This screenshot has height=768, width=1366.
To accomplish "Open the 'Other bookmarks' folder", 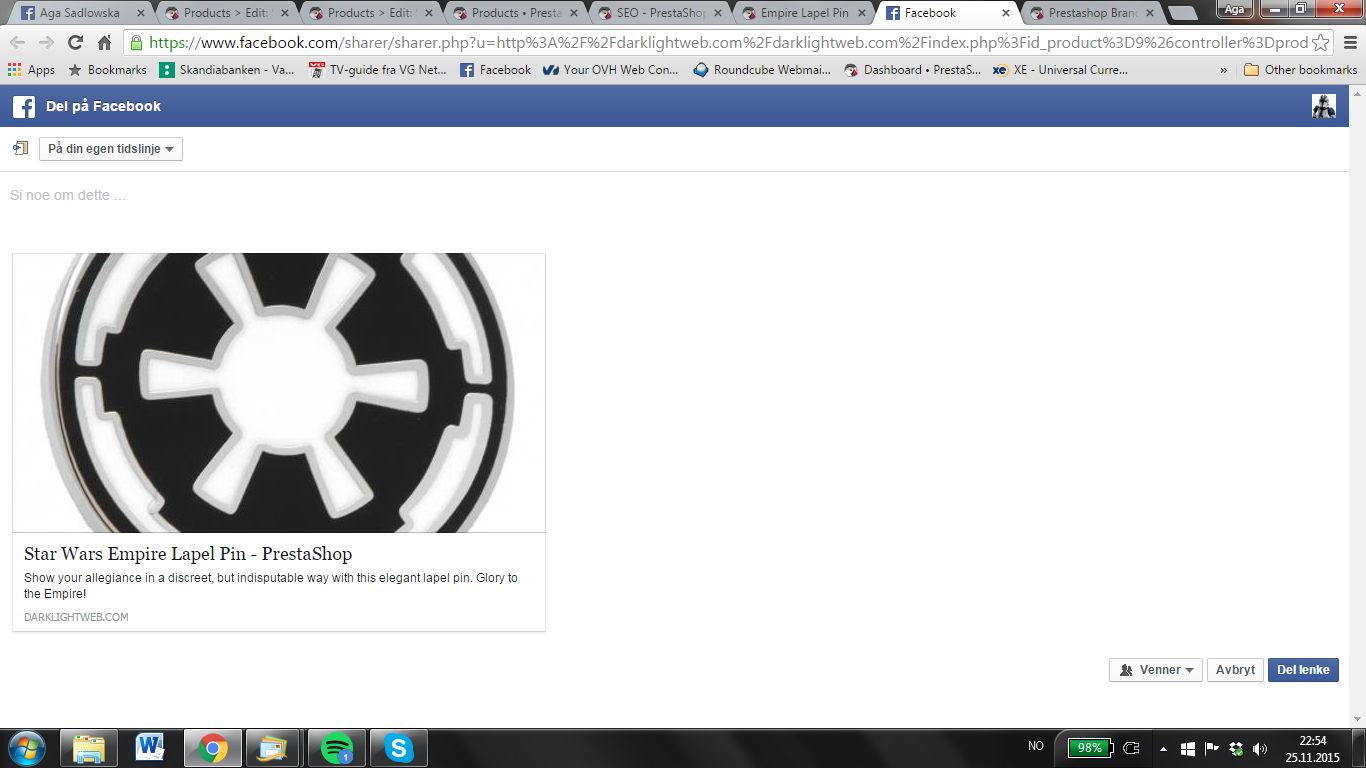I will tap(1300, 70).
